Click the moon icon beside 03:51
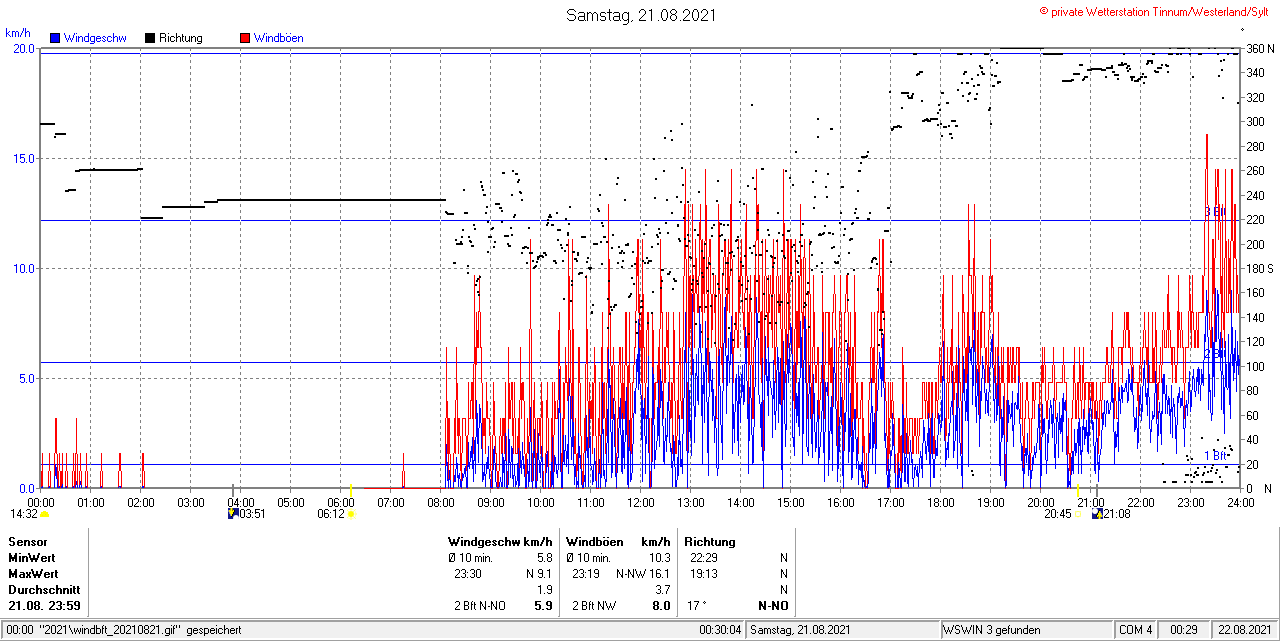Image resolution: width=1280 pixels, height=641 pixels. (234, 514)
